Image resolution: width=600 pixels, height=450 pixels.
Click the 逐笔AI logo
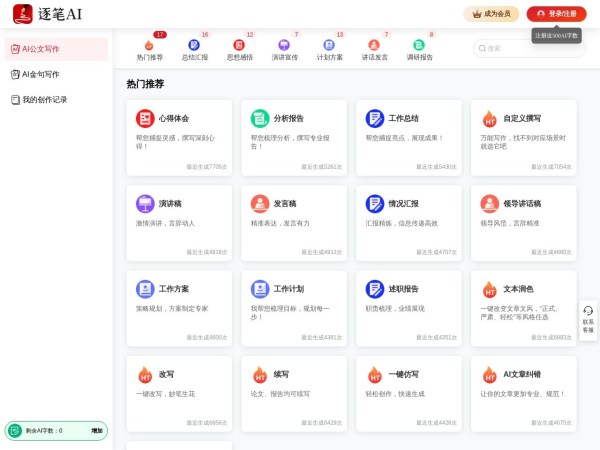click(22, 14)
